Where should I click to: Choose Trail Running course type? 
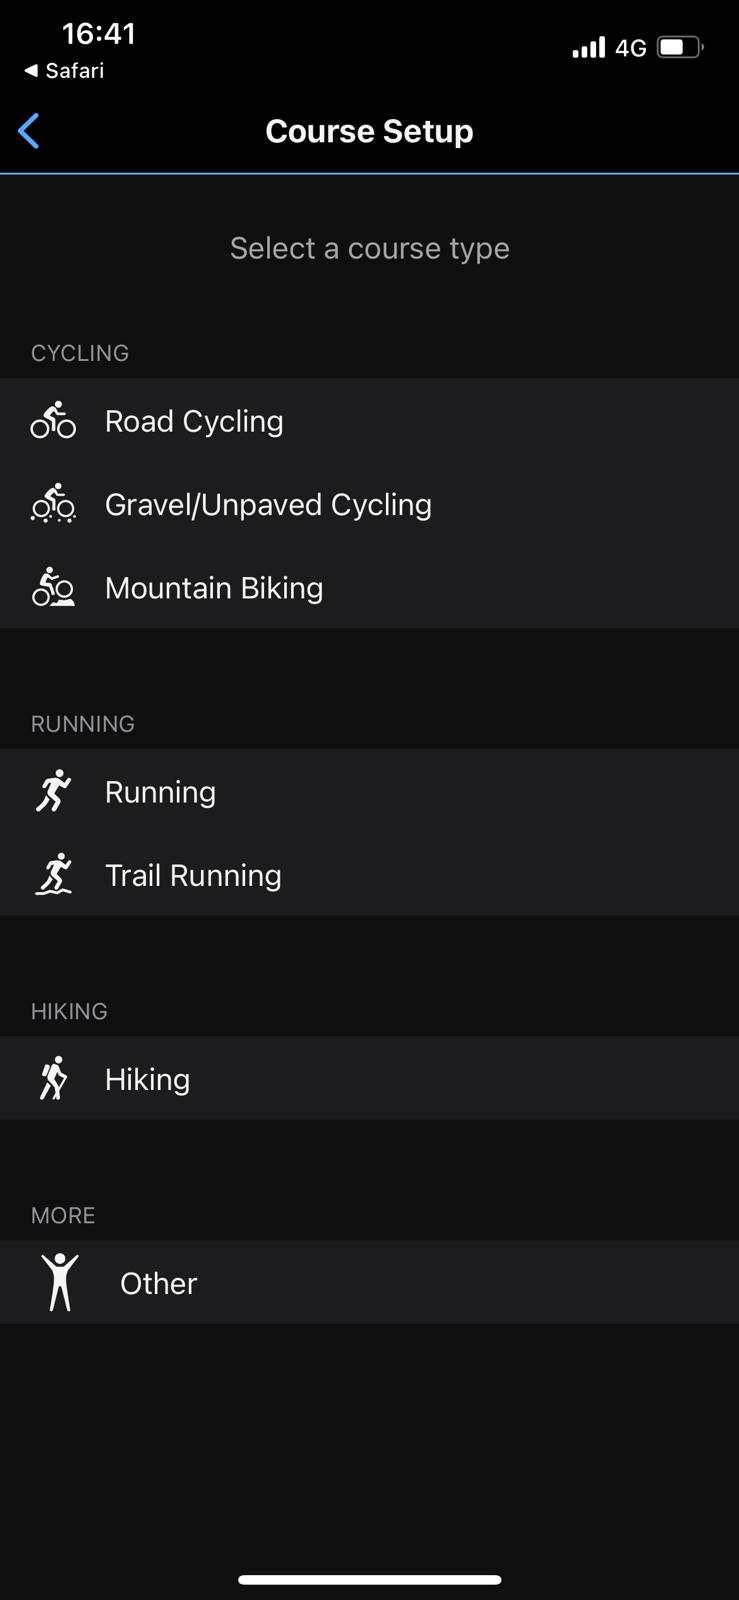click(193, 875)
